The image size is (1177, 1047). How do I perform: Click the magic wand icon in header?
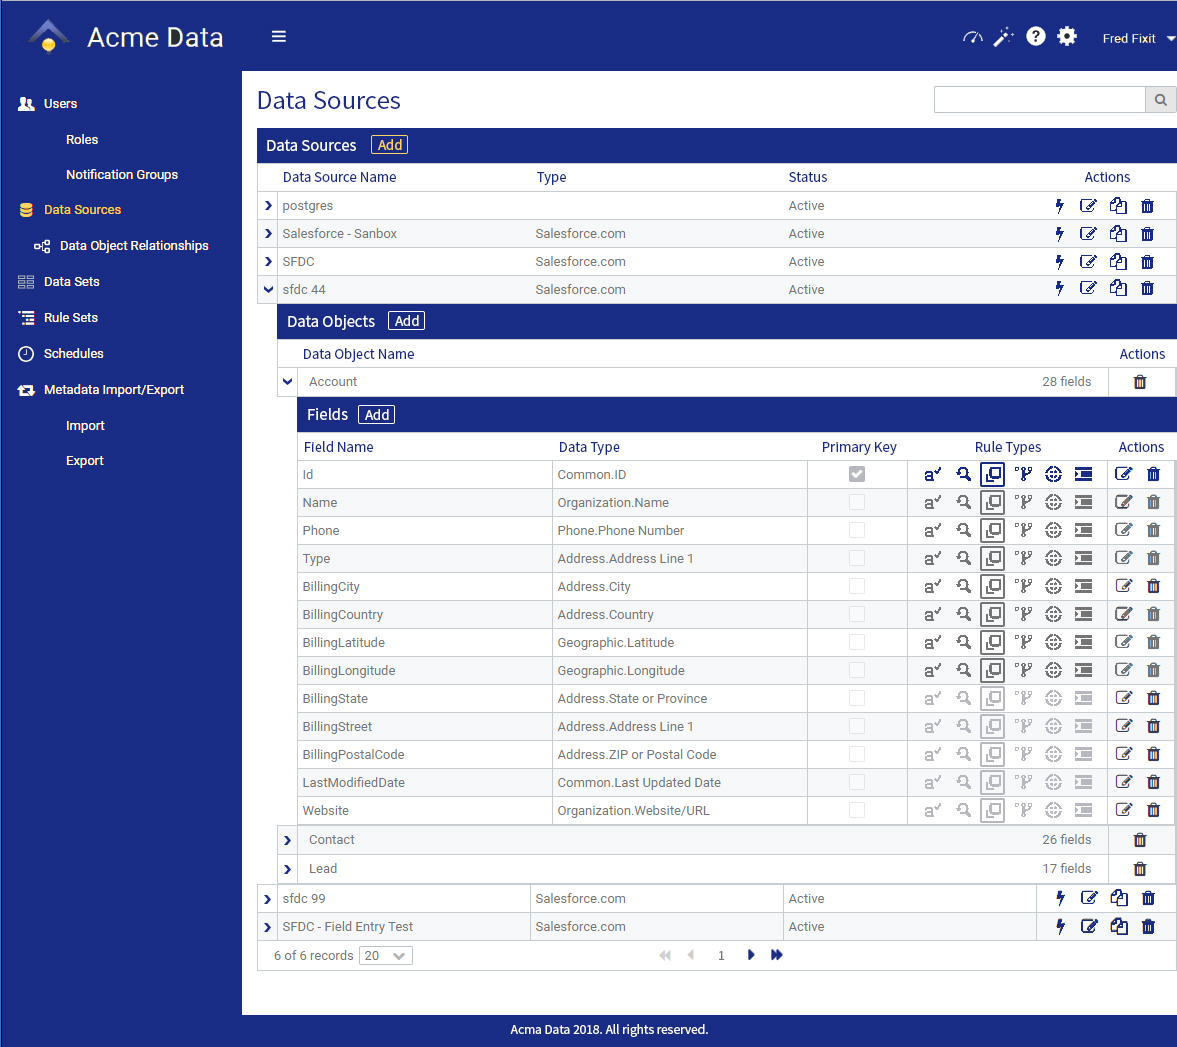click(x=1003, y=37)
